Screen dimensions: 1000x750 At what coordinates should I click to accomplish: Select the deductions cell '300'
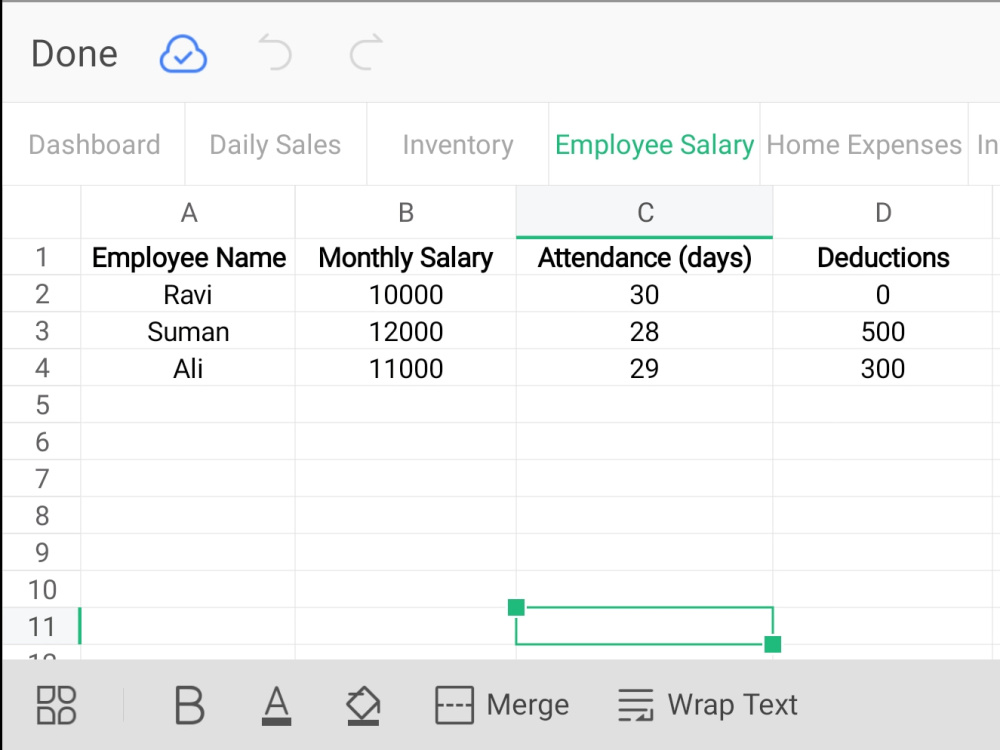(883, 368)
